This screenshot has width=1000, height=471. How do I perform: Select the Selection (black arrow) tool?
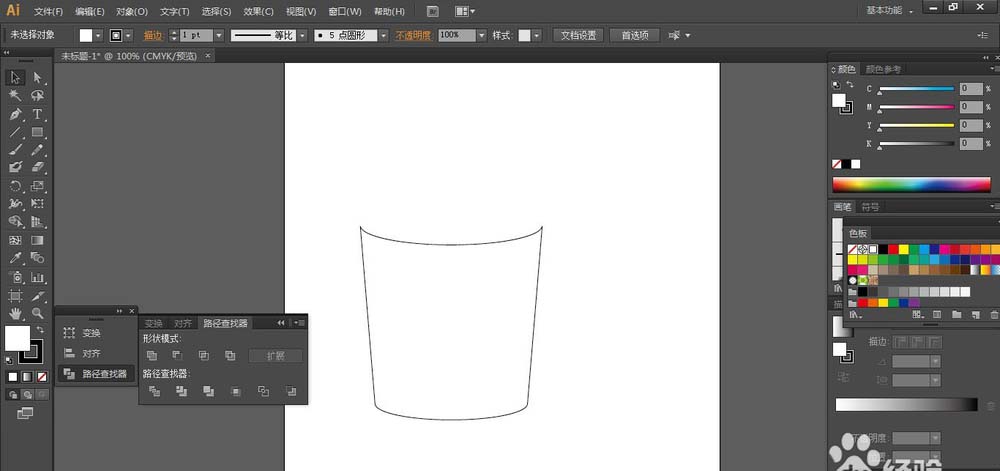[15, 78]
